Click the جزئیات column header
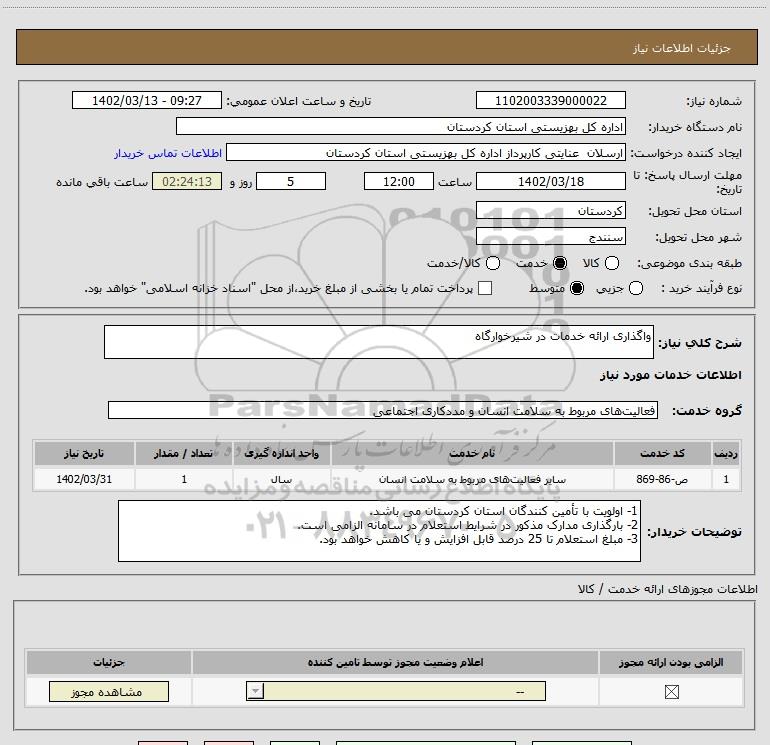This screenshot has width=770, height=745. (x=109, y=662)
